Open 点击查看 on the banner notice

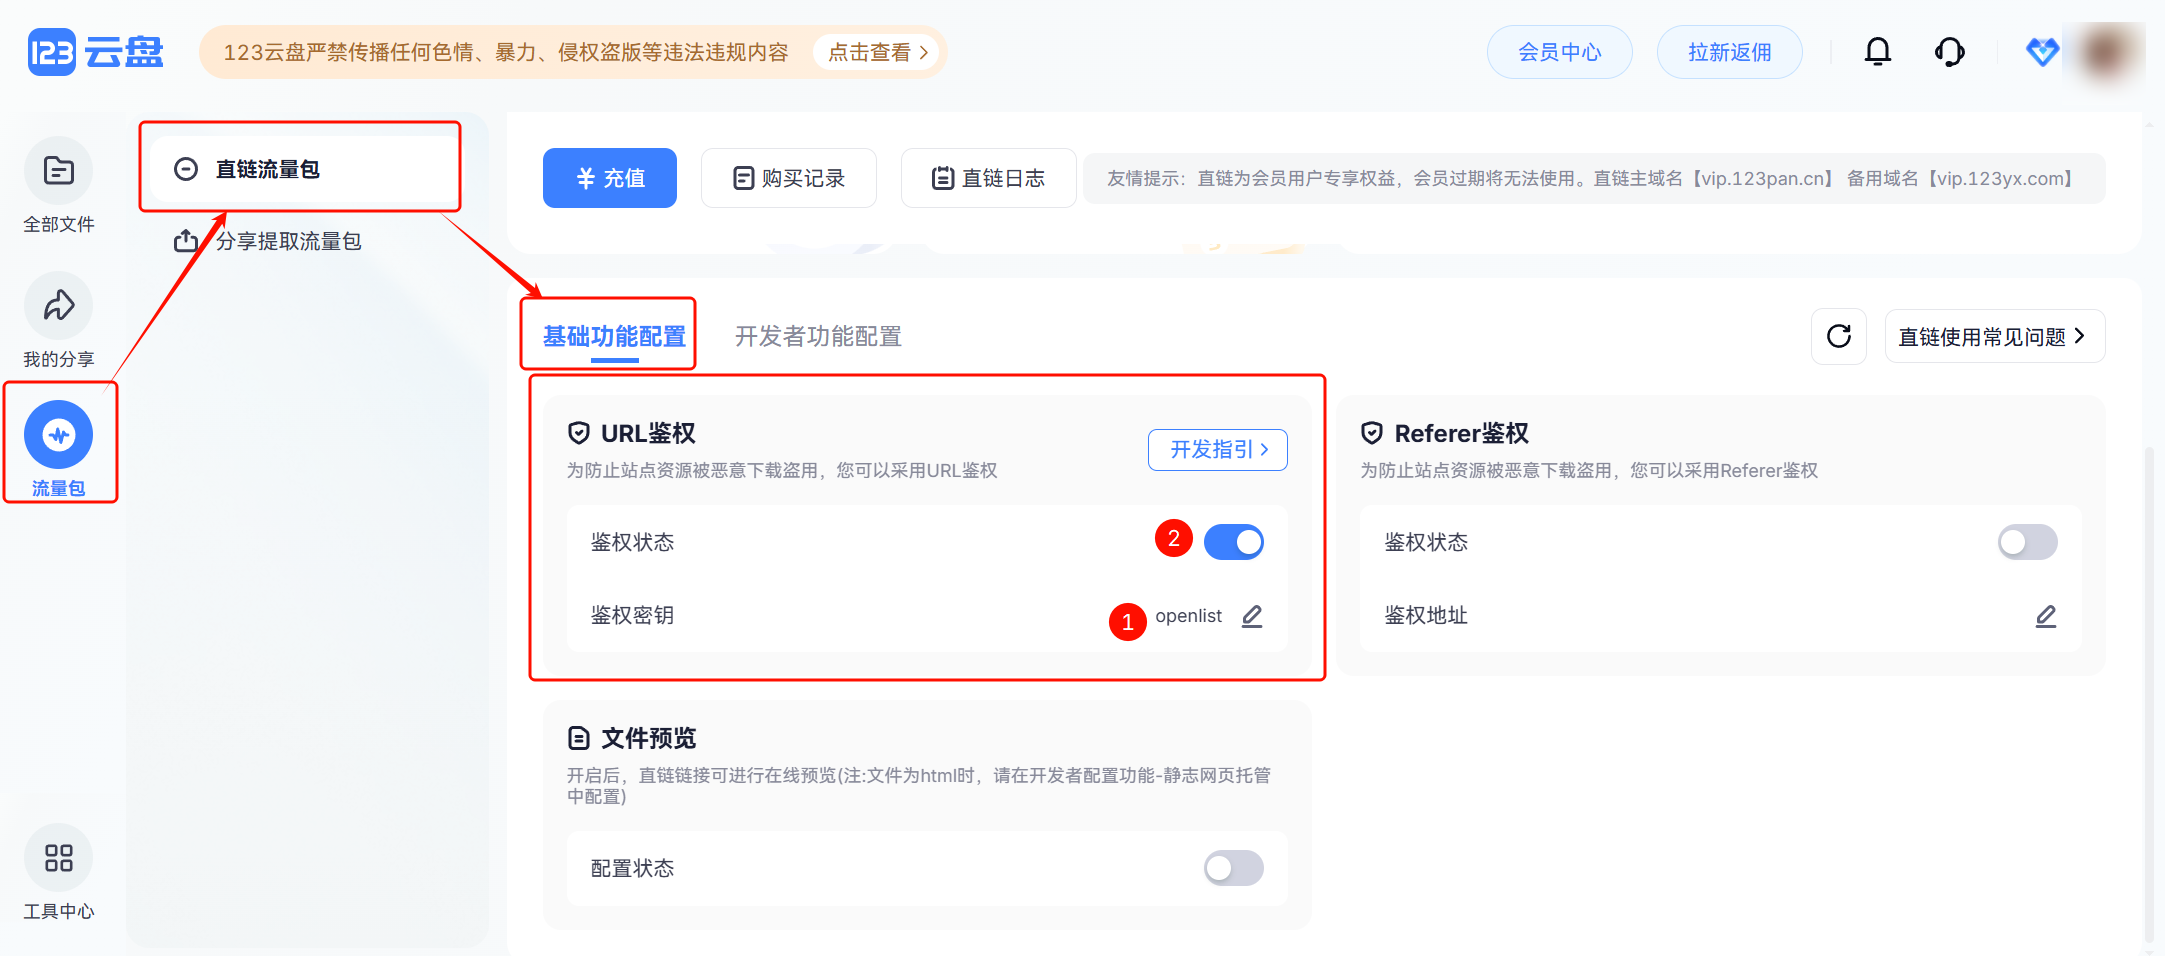click(x=877, y=52)
